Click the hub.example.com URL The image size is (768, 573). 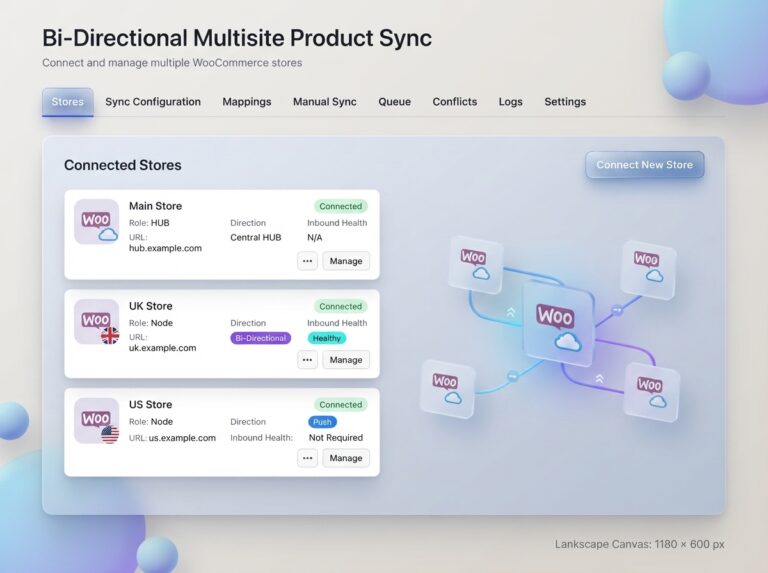[166, 248]
